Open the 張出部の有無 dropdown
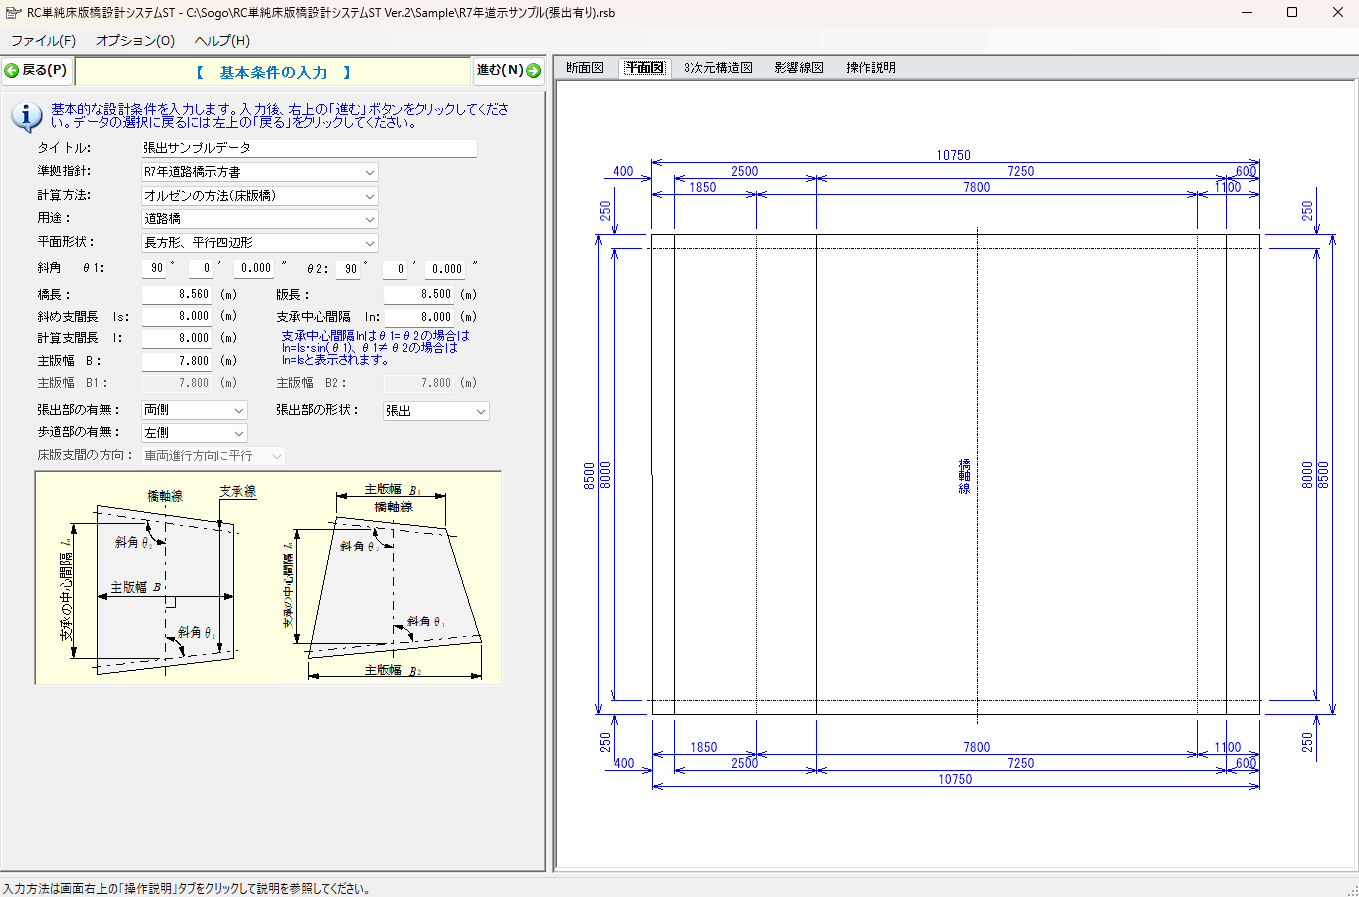Screen dimensions: 1359x897 pyautogui.click(x=238, y=410)
